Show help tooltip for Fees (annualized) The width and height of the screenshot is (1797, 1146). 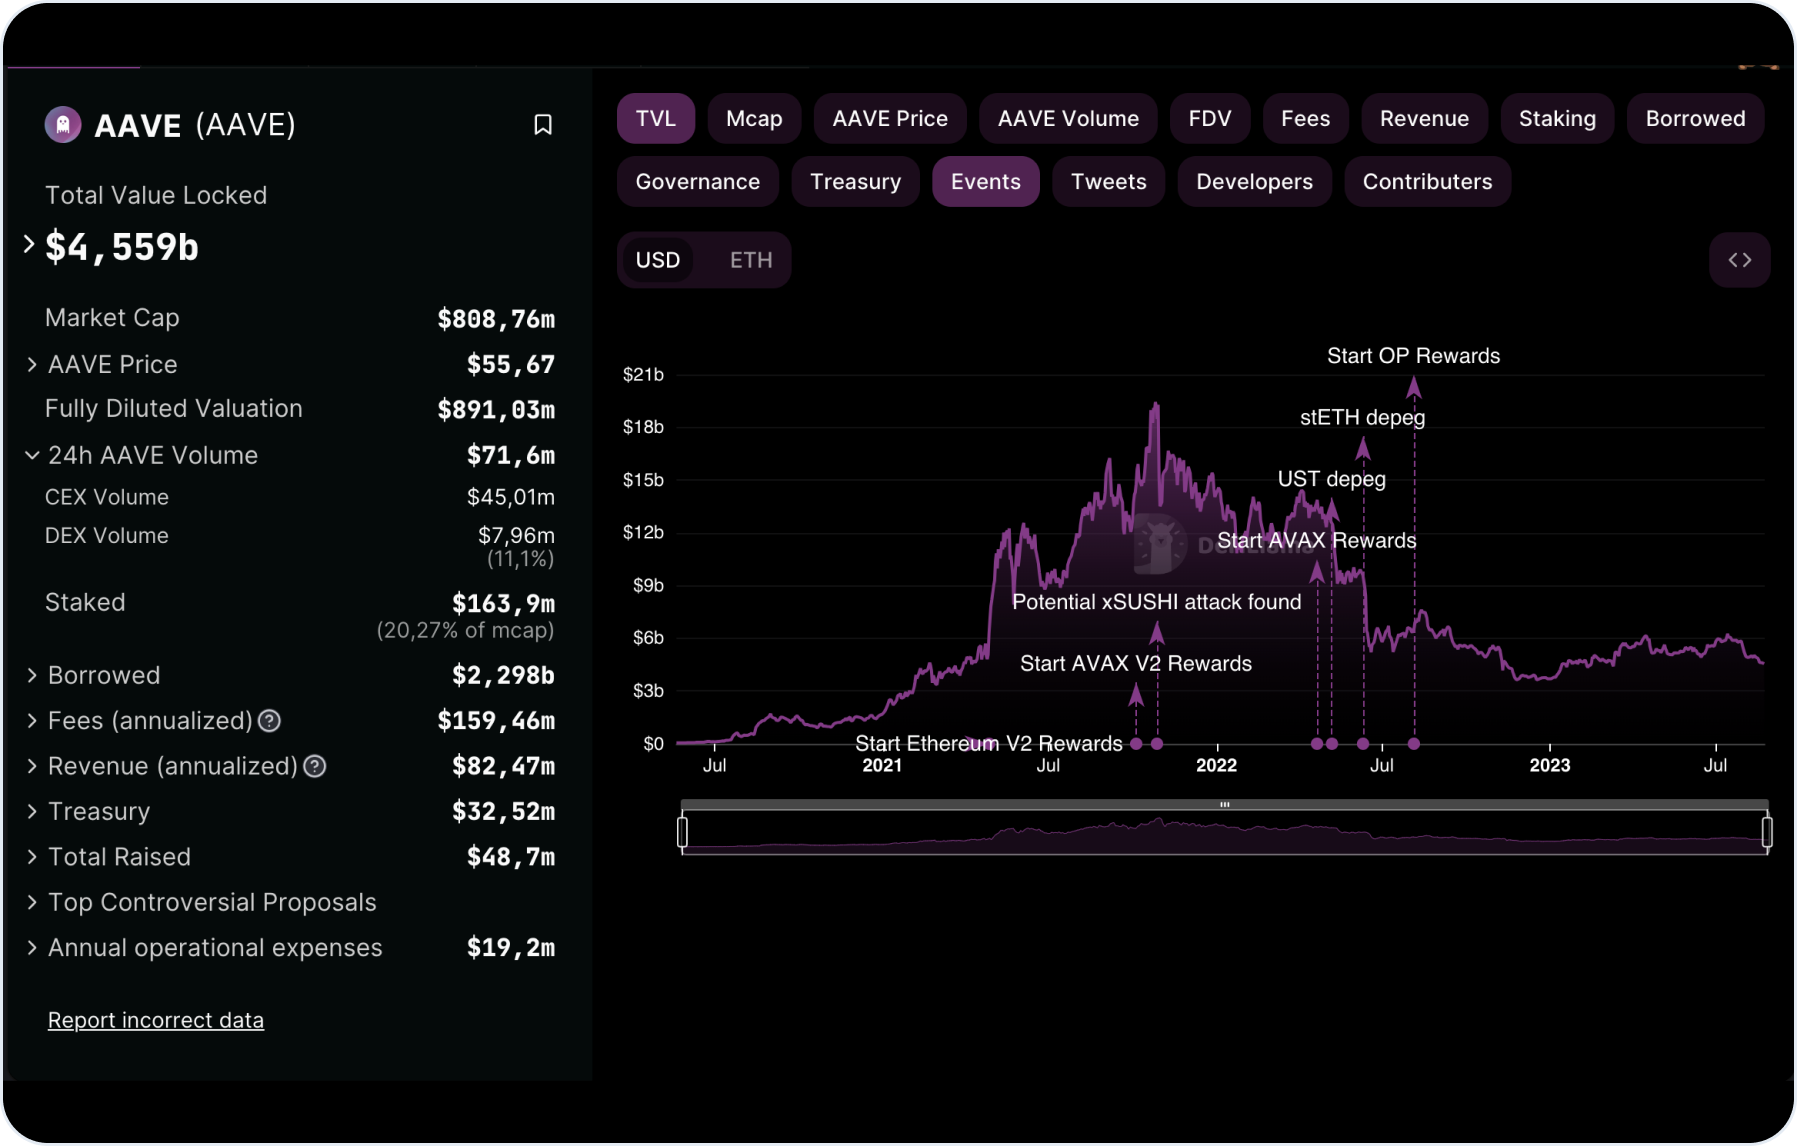pyautogui.click(x=269, y=721)
